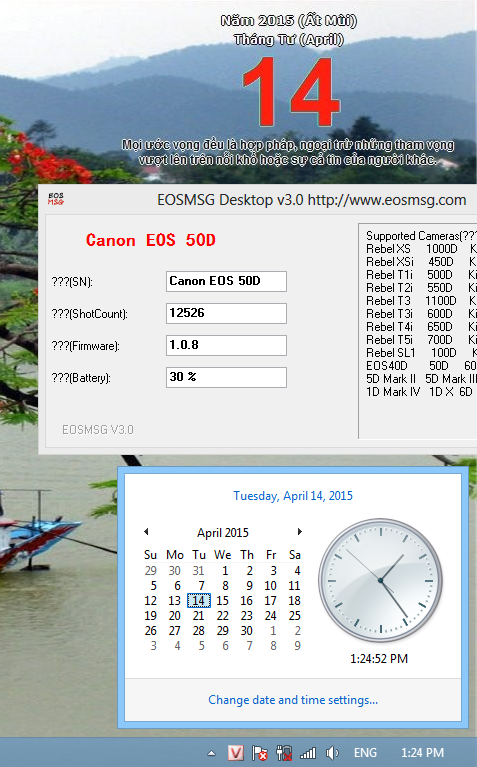Click EOS40D in supported cameras list
The width and height of the screenshot is (477, 767).
click(x=386, y=366)
